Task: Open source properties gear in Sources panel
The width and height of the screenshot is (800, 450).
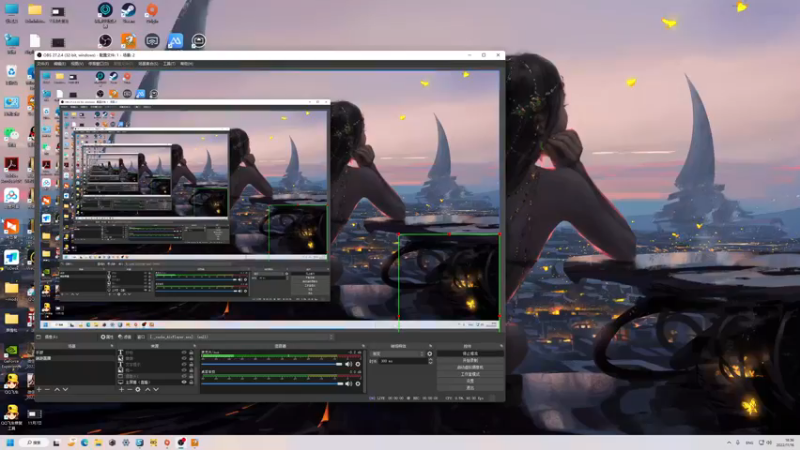Action: 138,389
